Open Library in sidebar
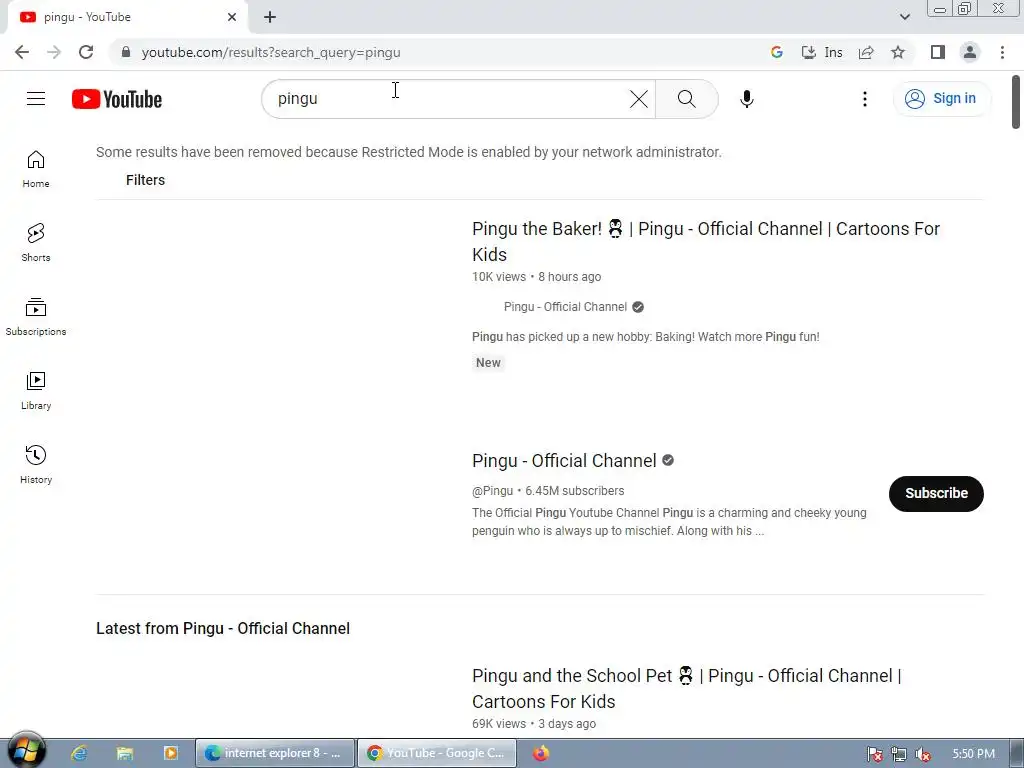 36,391
